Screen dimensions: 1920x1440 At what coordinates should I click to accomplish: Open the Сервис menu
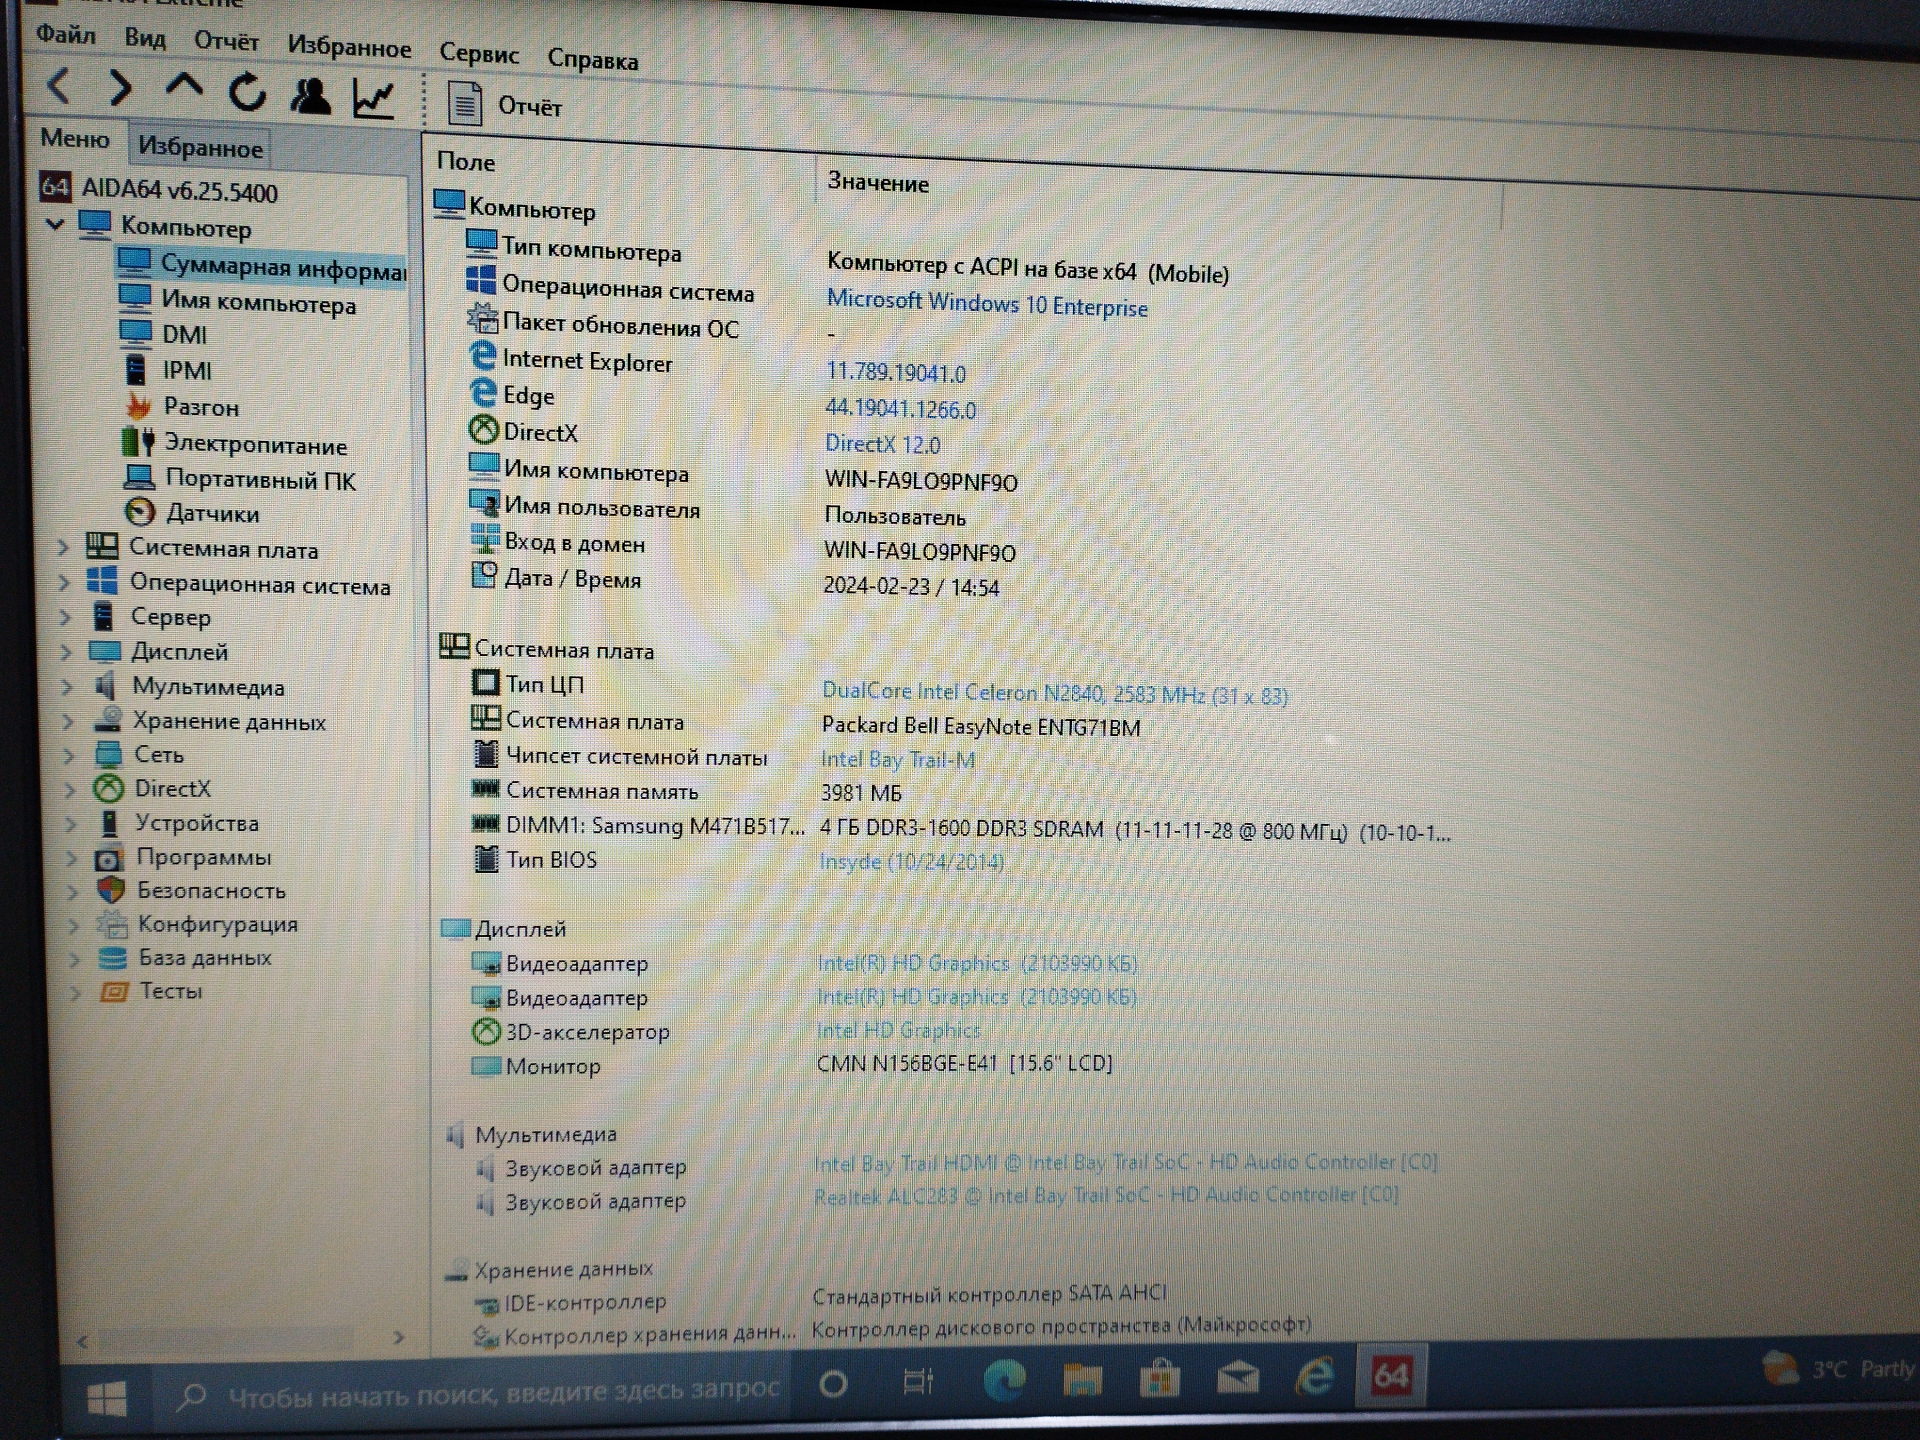tap(479, 54)
